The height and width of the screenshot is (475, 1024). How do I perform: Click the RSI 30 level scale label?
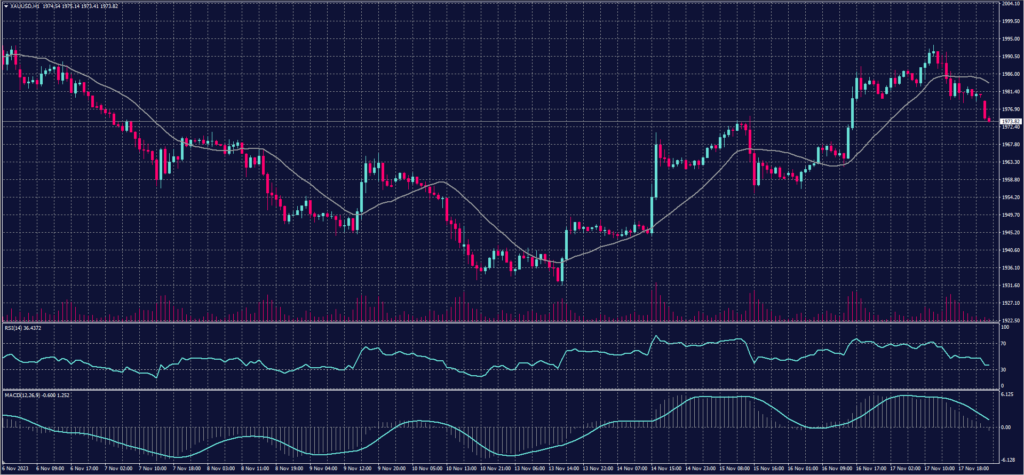click(x=1001, y=369)
